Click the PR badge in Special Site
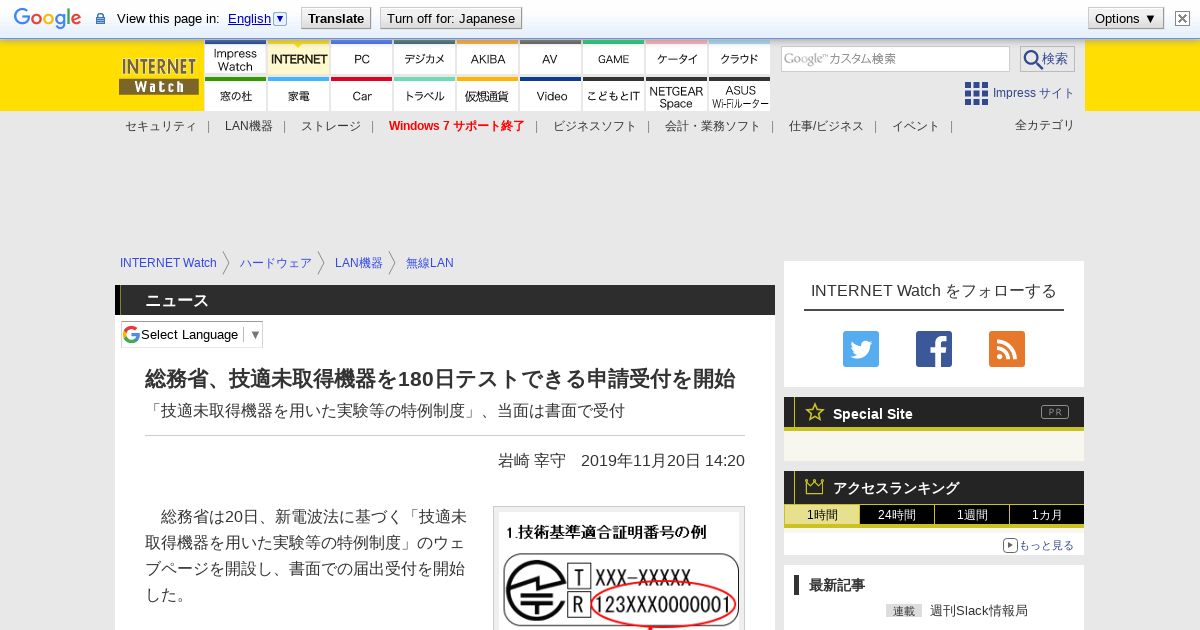Viewport: 1200px width, 630px height. [x=1055, y=412]
